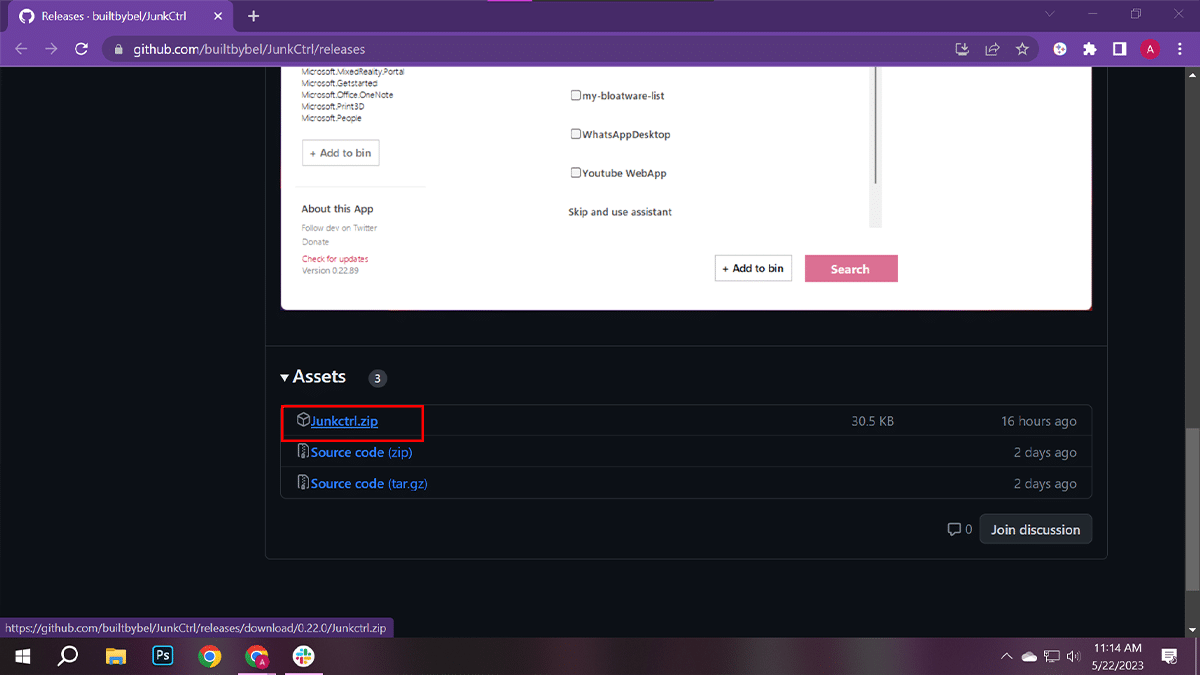The height and width of the screenshot is (675, 1200).
Task: Open Google Chrome from the taskbar
Action: point(209,656)
